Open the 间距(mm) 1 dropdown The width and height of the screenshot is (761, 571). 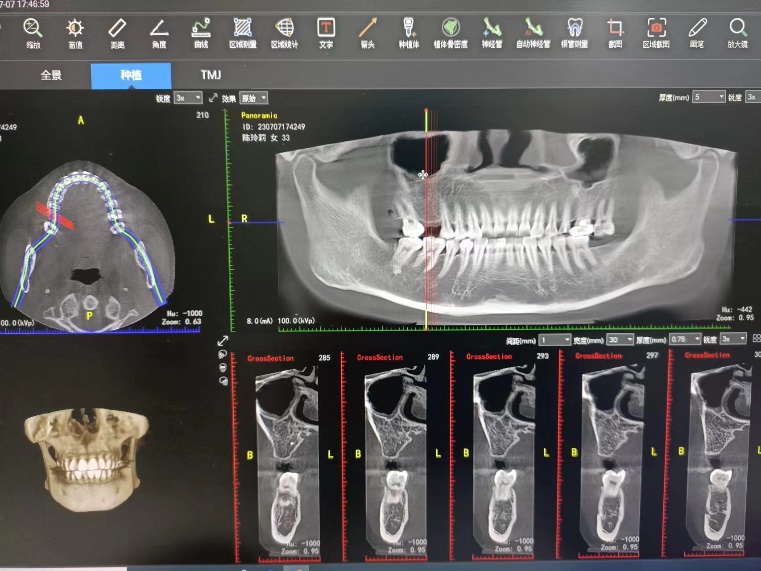click(554, 340)
